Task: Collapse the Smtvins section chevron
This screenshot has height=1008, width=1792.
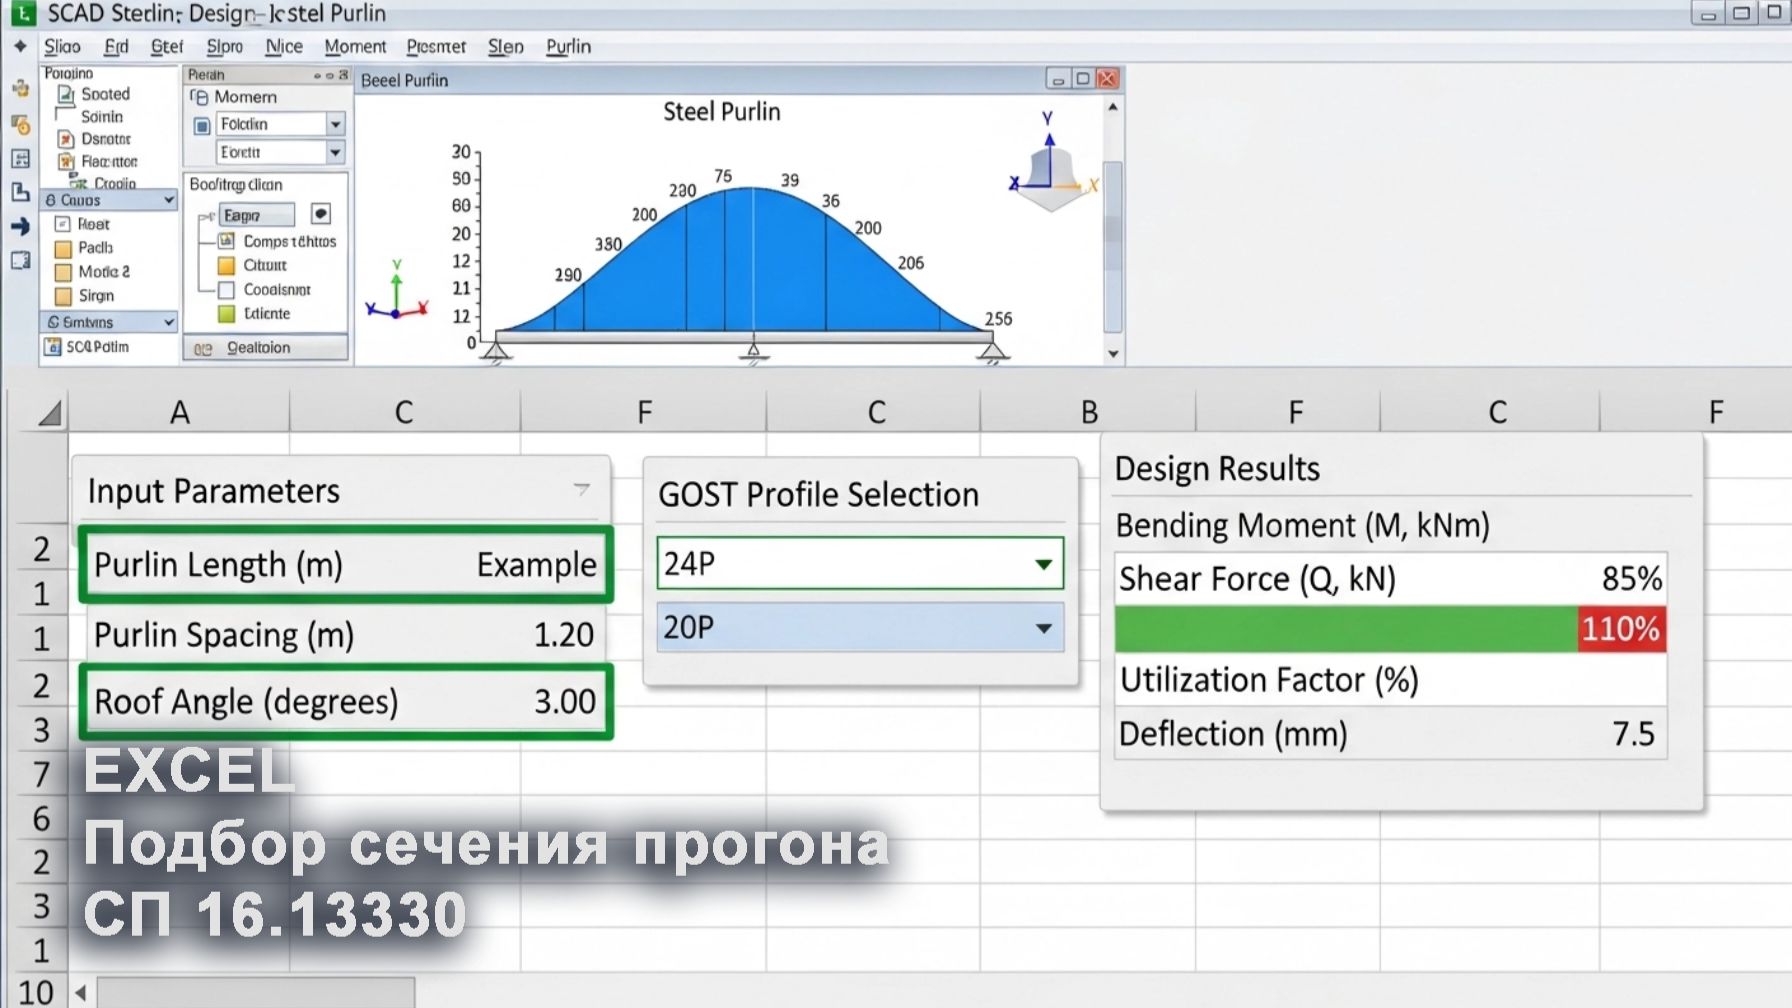Action: (169, 322)
